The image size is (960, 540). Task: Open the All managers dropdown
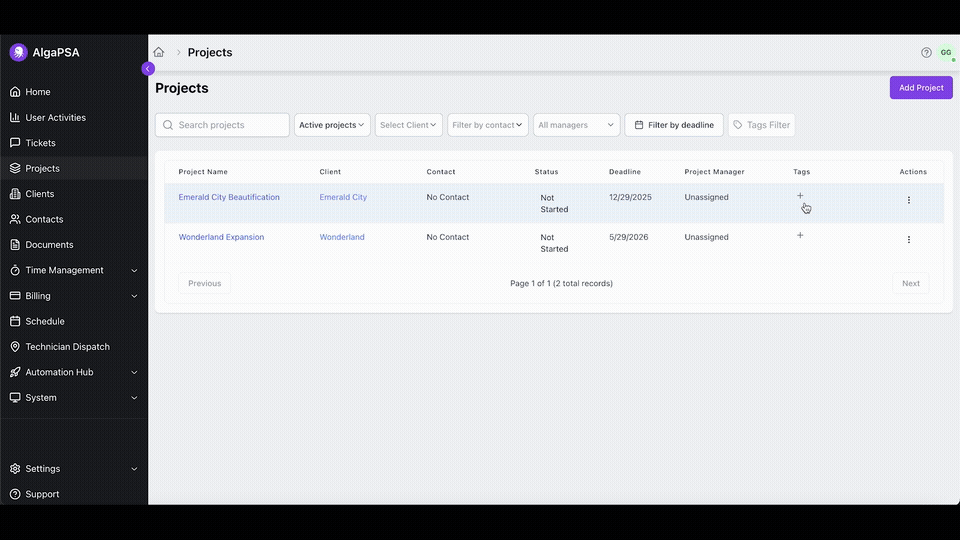(576, 125)
